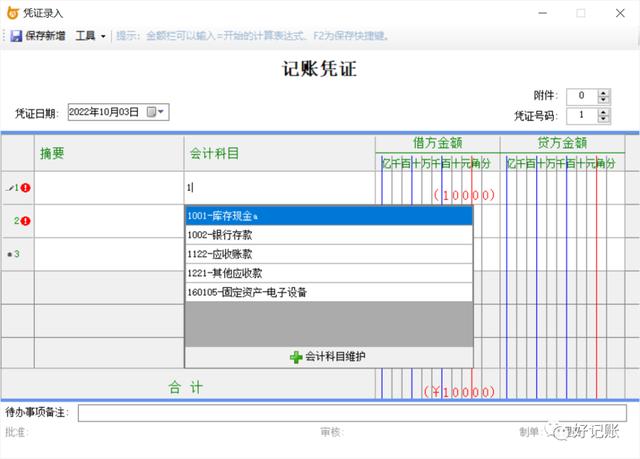Click the 保存新增 button label

tap(45, 36)
